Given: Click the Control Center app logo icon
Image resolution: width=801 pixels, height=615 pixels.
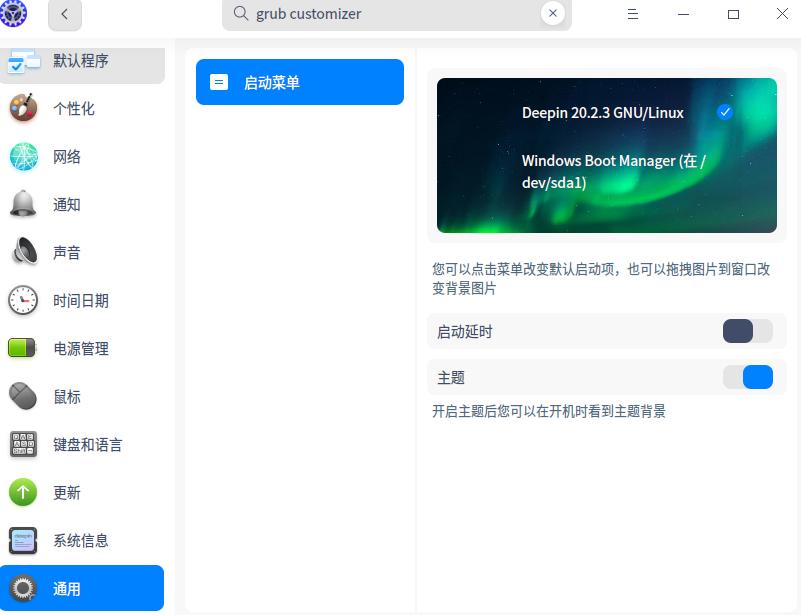Looking at the screenshot, I should (x=13, y=13).
